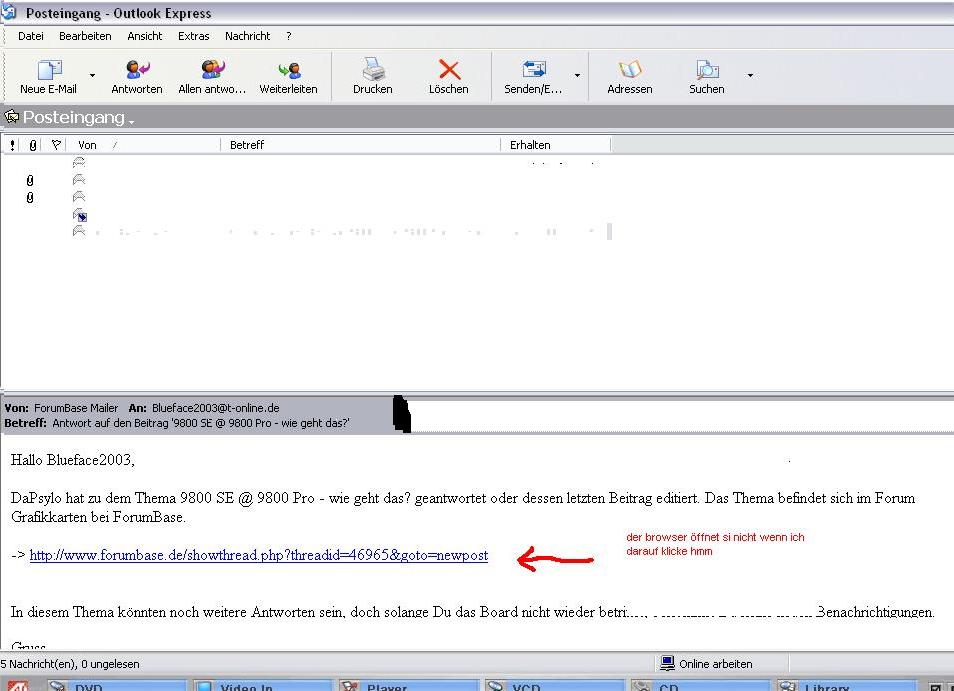Open the Bearbeiten menu
The image size is (954, 691).
point(85,36)
